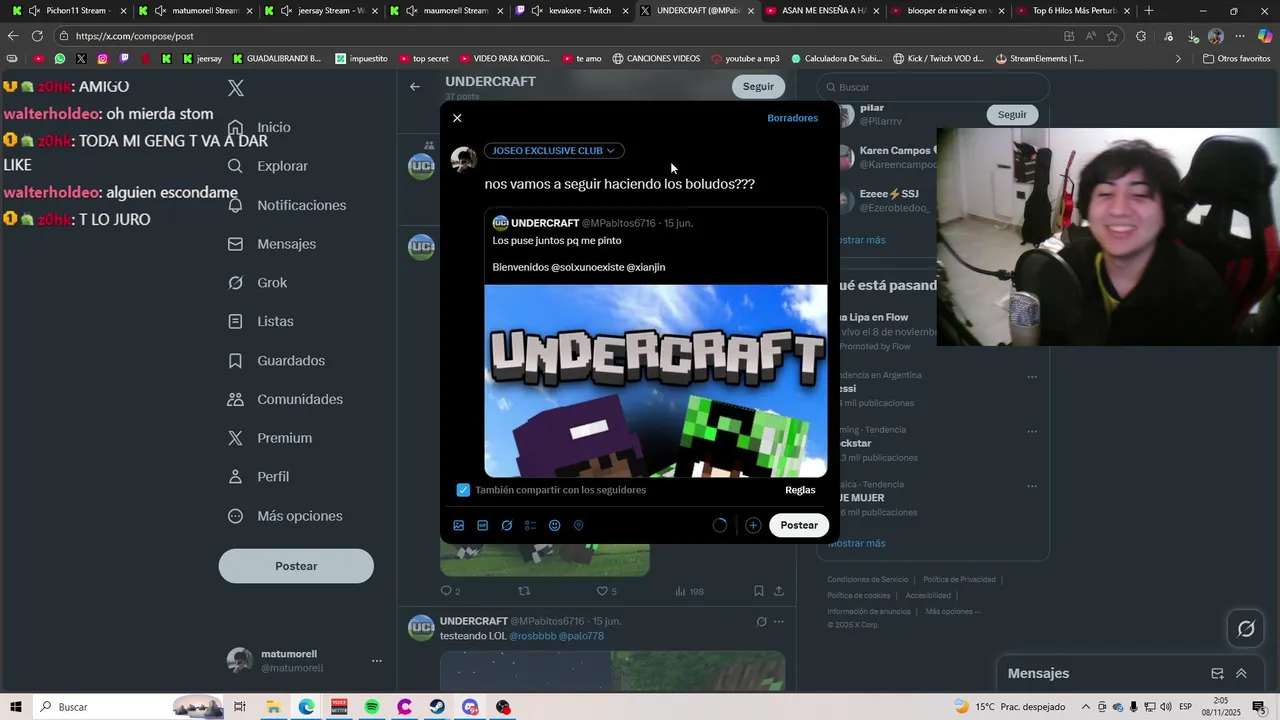This screenshot has height=720, width=1280.
Task: Click the address bar URL
Action: pos(134,36)
